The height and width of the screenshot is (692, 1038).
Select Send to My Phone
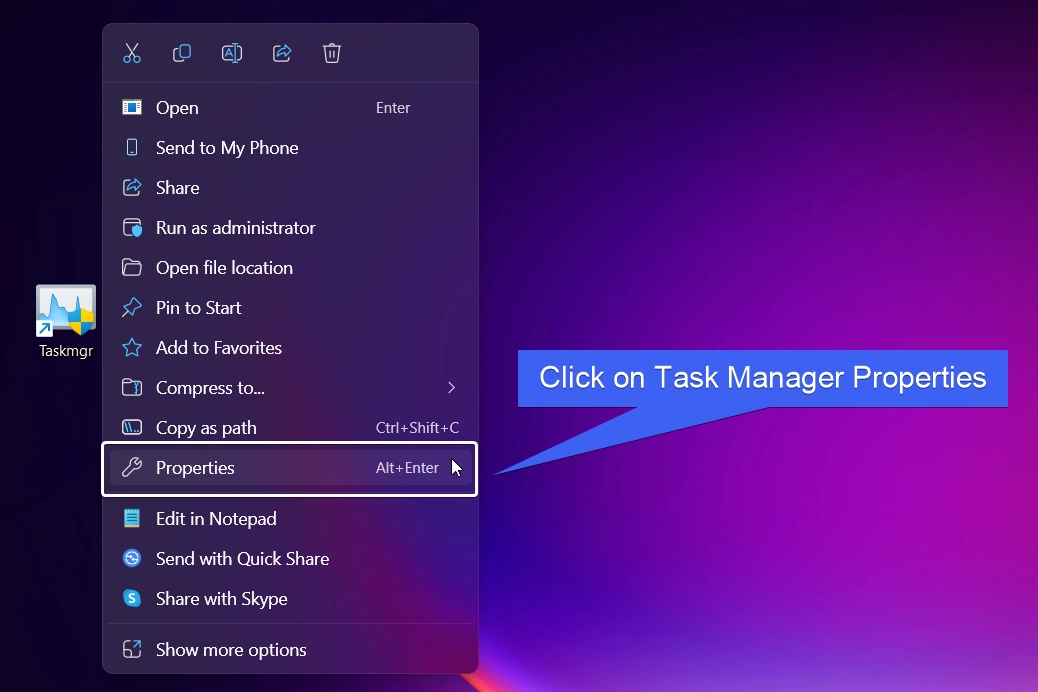(290, 148)
